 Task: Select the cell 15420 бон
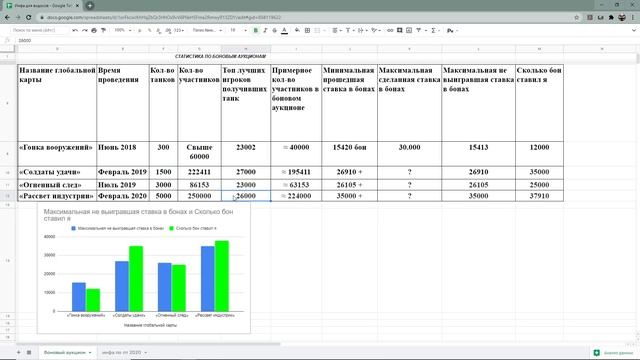pyautogui.click(x=349, y=154)
